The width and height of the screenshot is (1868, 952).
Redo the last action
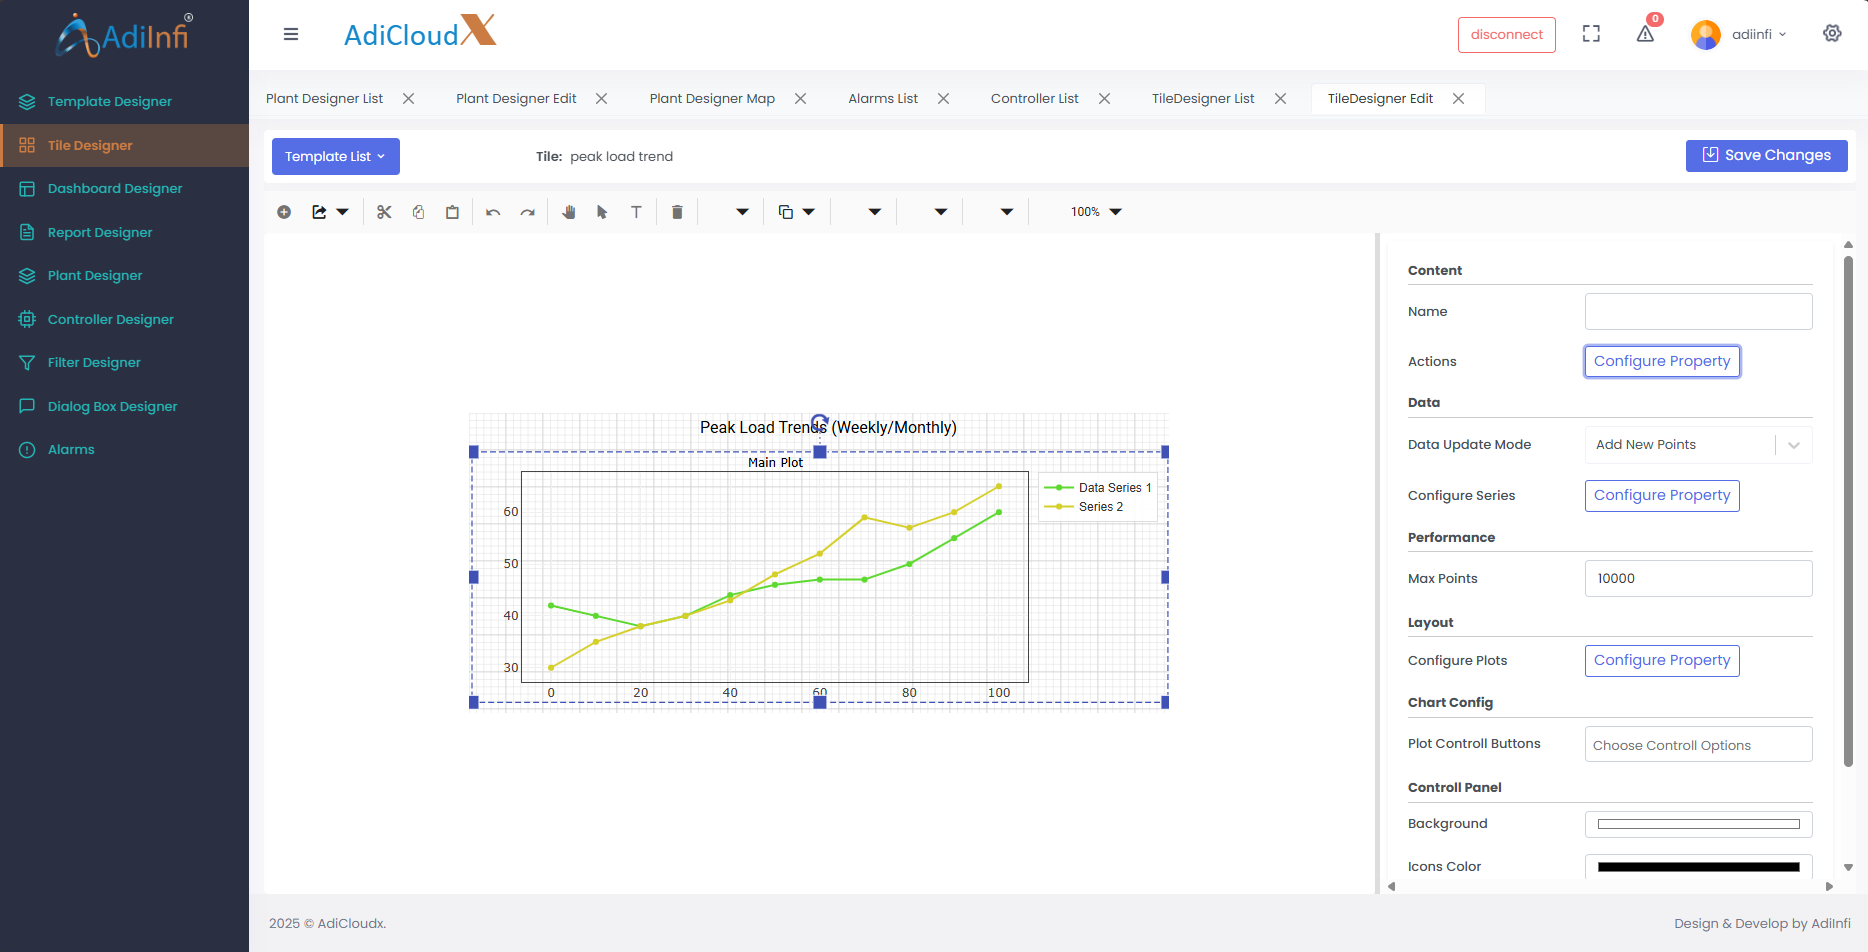click(527, 212)
